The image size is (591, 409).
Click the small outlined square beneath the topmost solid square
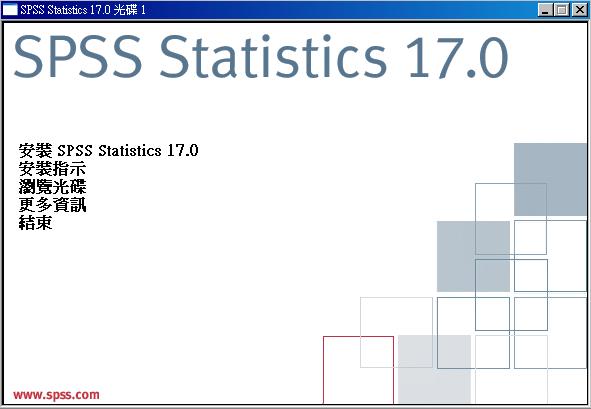530,237
